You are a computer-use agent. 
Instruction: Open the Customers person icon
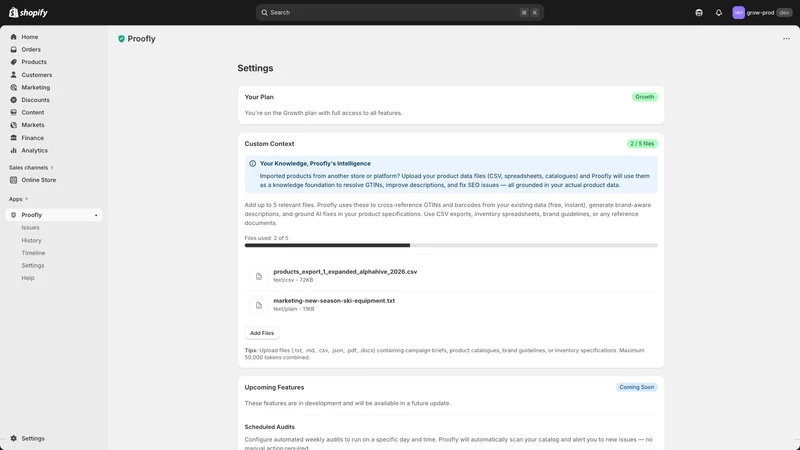14,74
